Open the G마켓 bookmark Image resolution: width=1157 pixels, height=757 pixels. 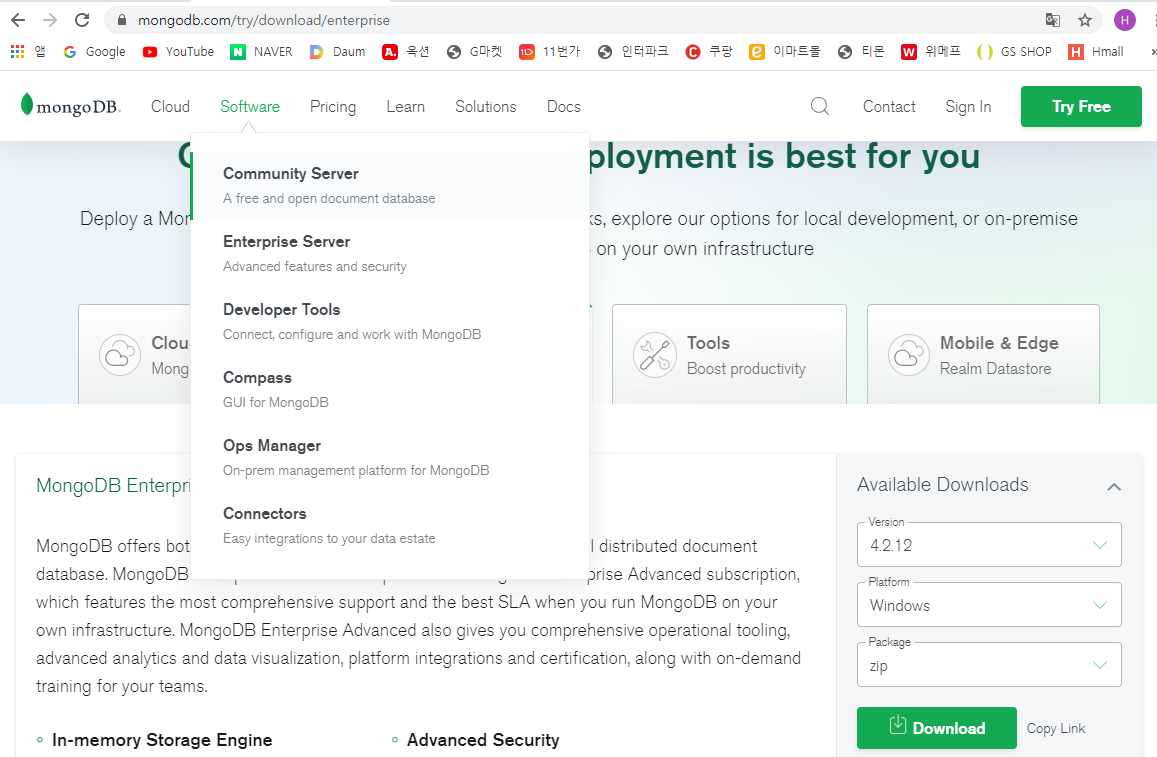click(474, 52)
